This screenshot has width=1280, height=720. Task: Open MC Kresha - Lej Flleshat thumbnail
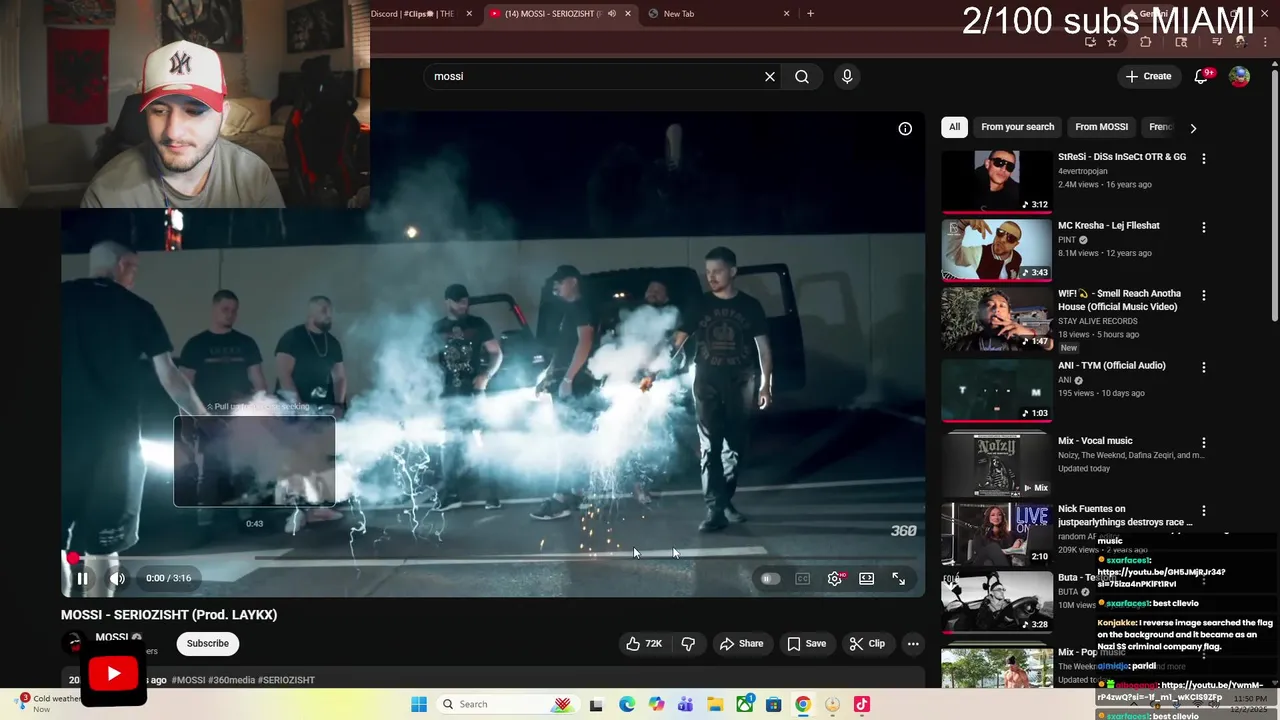997,250
